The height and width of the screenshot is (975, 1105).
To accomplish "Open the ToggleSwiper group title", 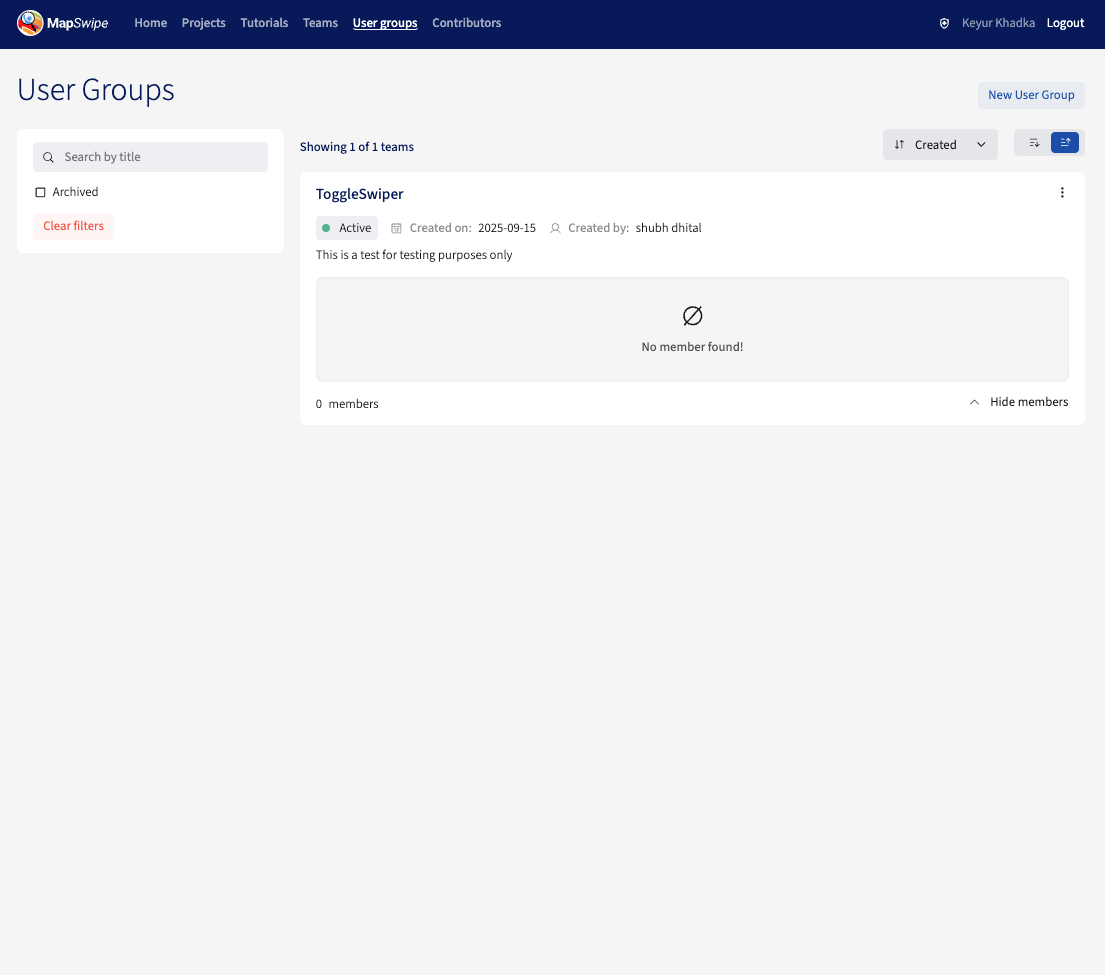I will 359,194.
